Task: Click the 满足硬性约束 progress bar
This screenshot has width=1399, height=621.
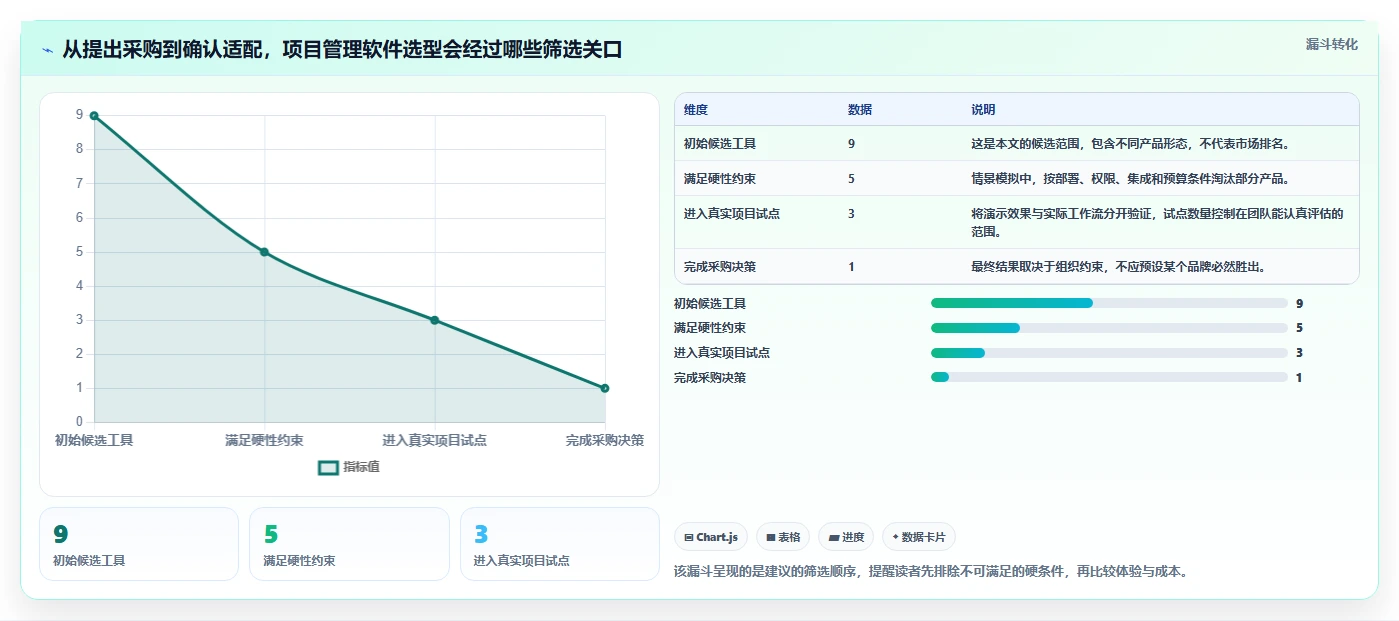Action: pyautogui.click(x=1109, y=328)
